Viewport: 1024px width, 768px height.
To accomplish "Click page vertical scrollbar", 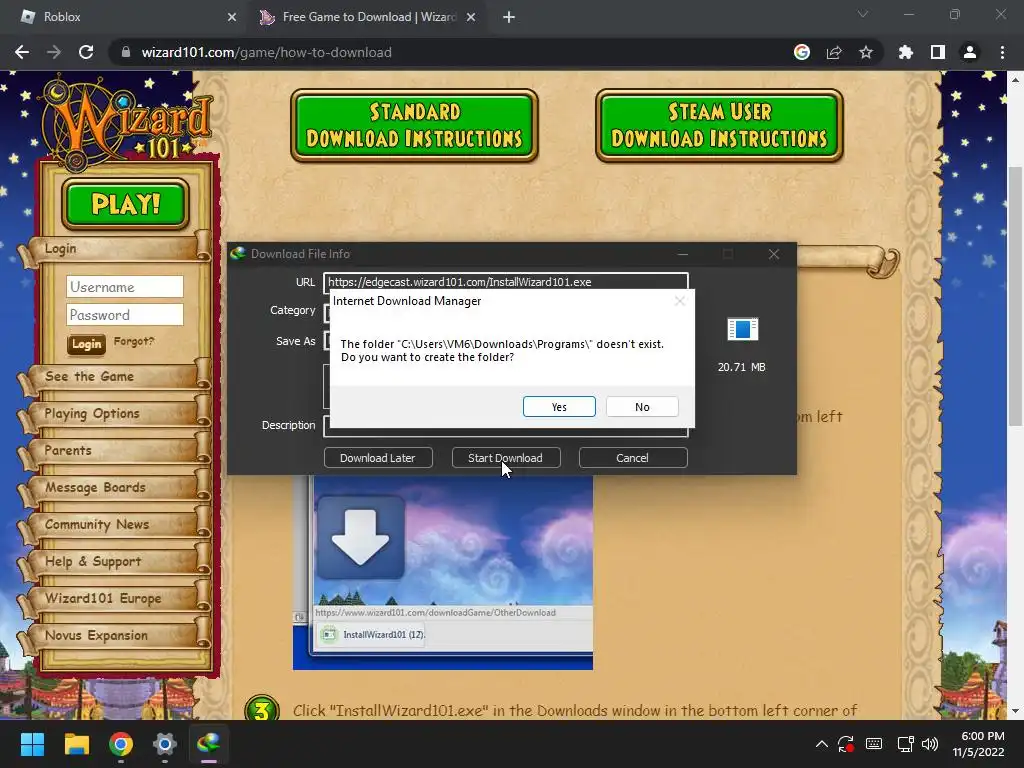I will pos(1015,297).
